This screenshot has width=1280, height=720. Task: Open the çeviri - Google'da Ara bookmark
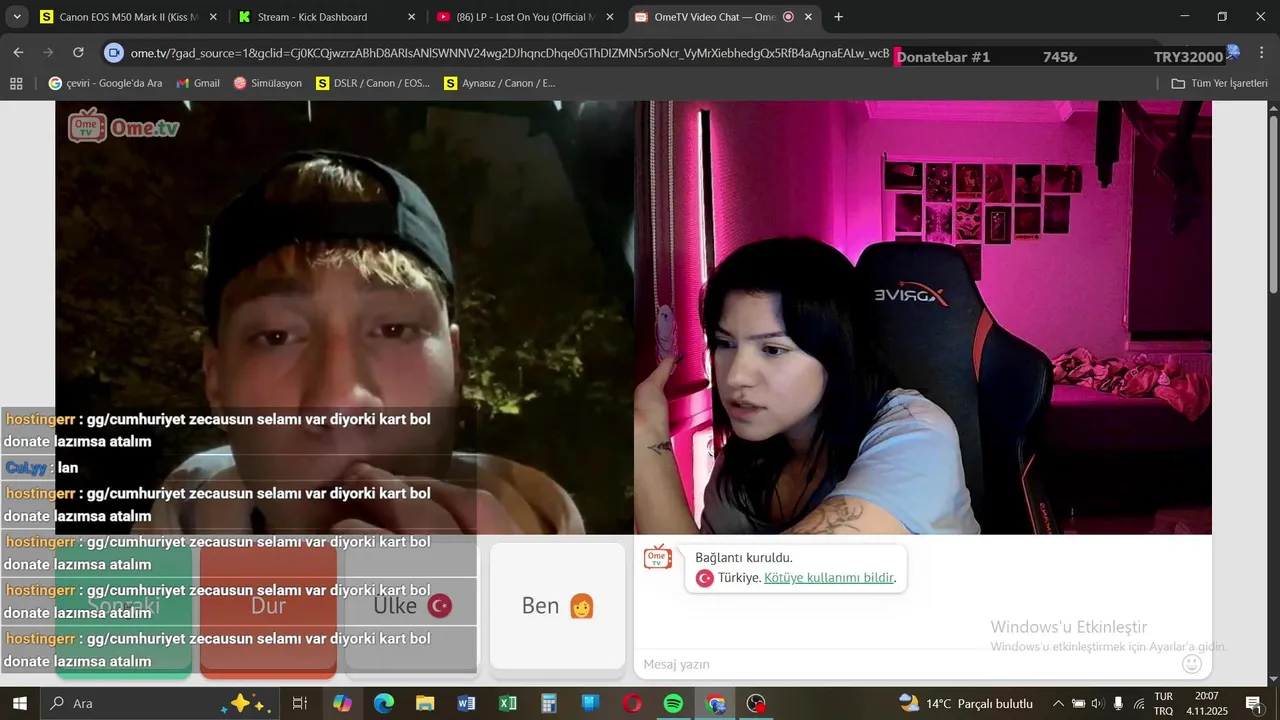pos(105,83)
